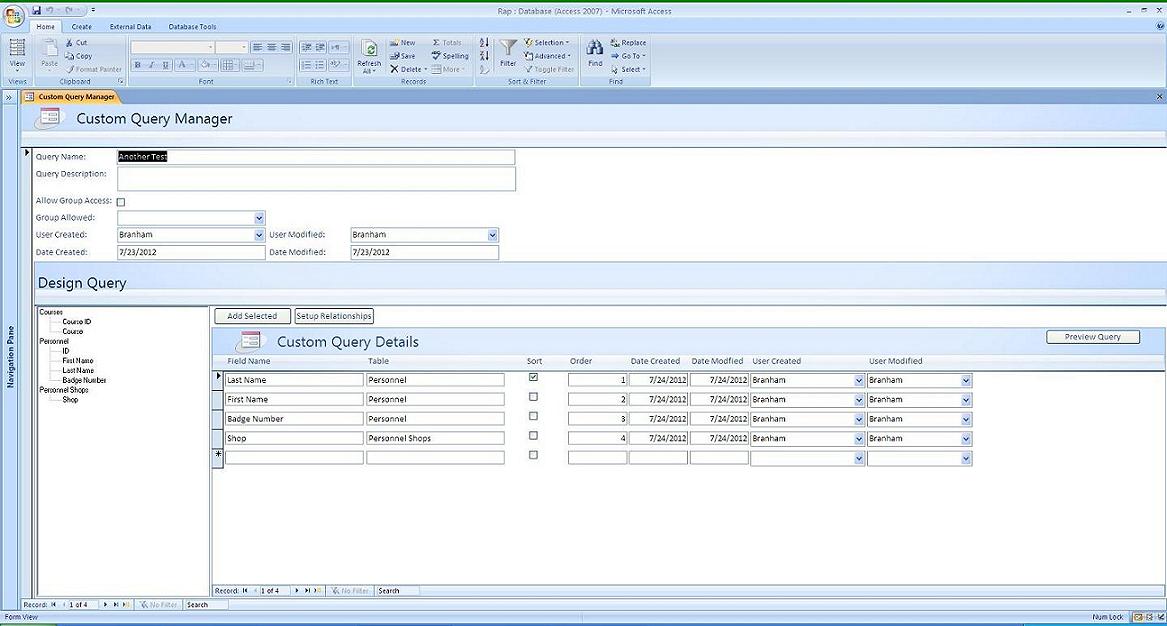Image resolution: width=1167 pixels, height=626 pixels.
Task: Open the Database Tools ribbon tab
Action: point(192,27)
